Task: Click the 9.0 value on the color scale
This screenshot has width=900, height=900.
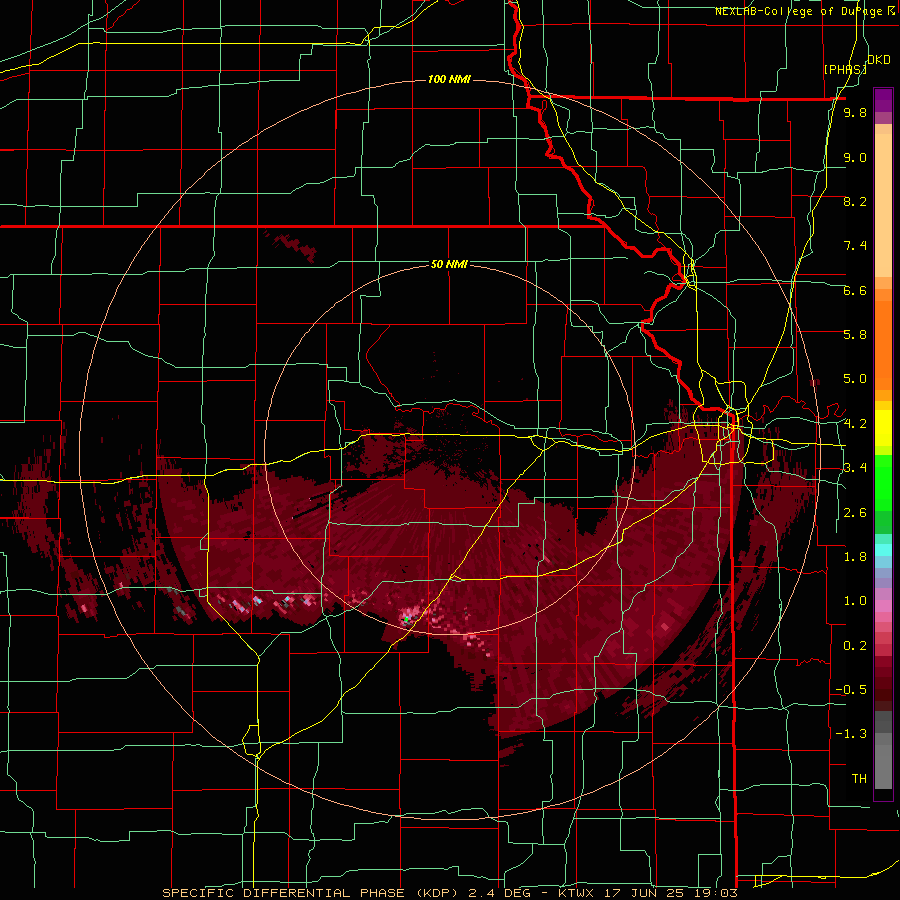Action: (855, 157)
